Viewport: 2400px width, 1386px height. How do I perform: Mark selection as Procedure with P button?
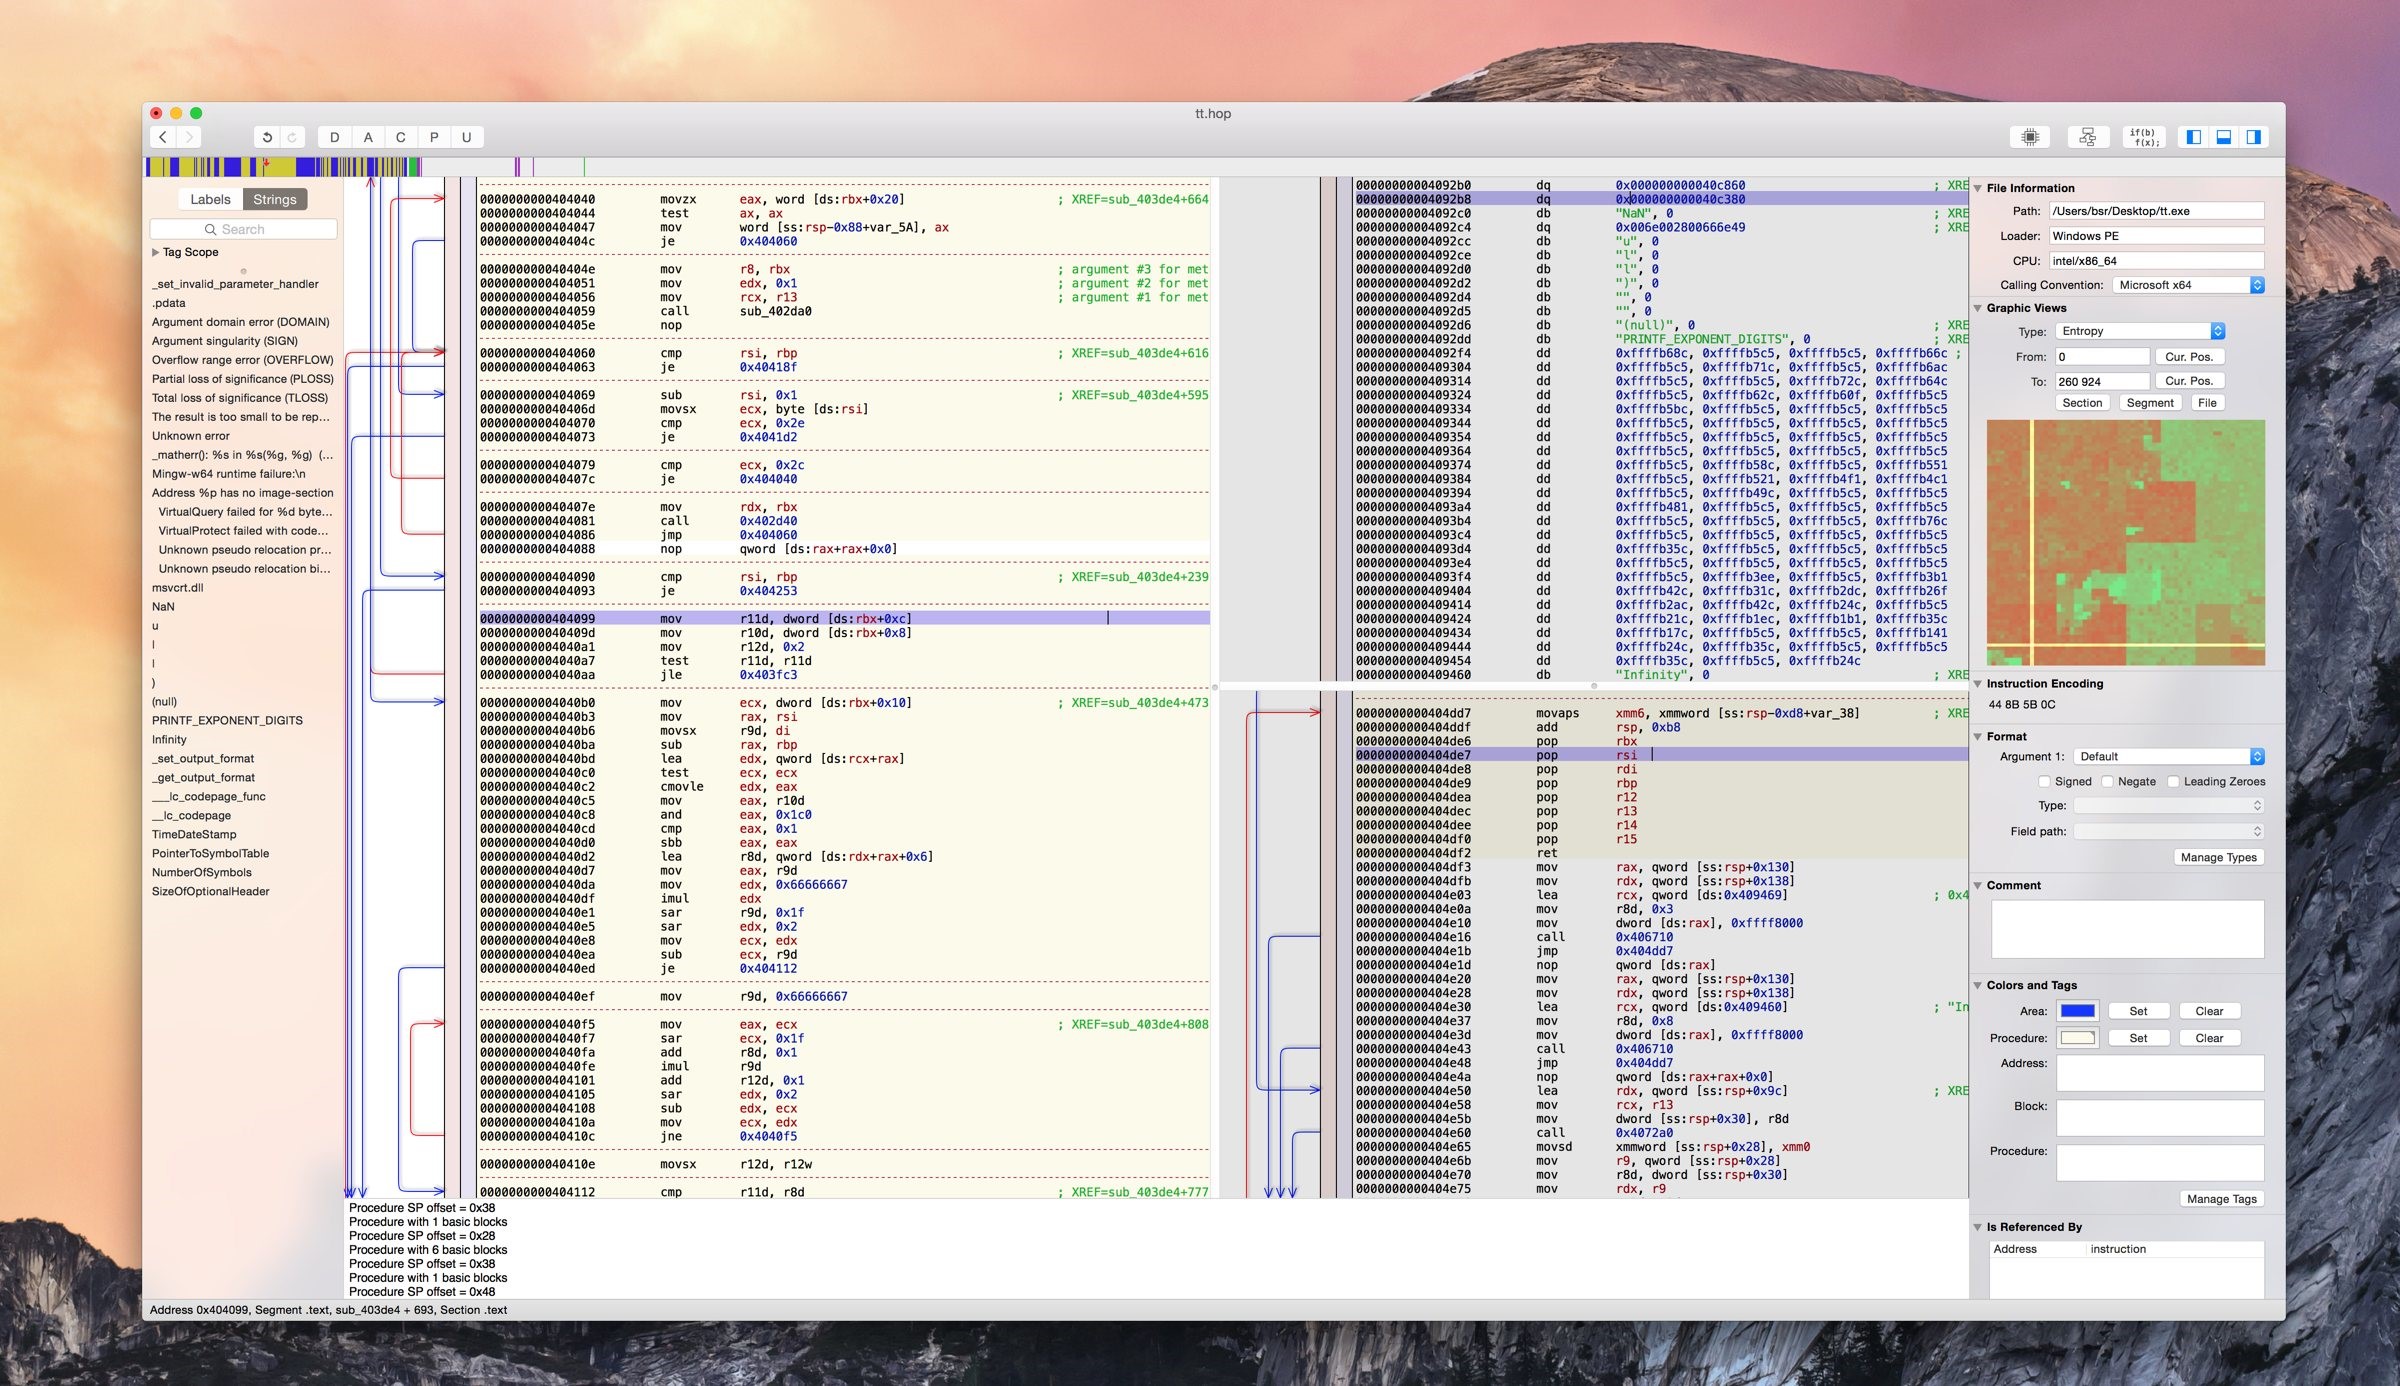coord(433,137)
